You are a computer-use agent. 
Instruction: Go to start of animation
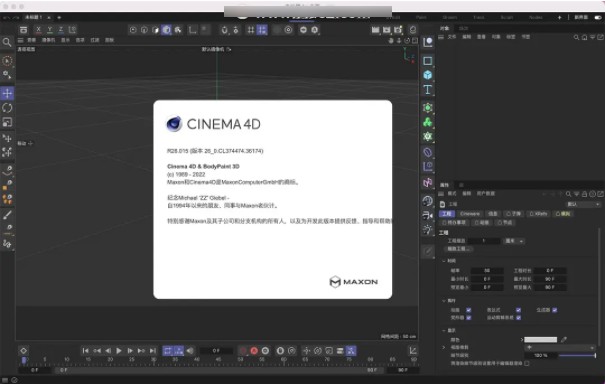click(x=86, y=350)
